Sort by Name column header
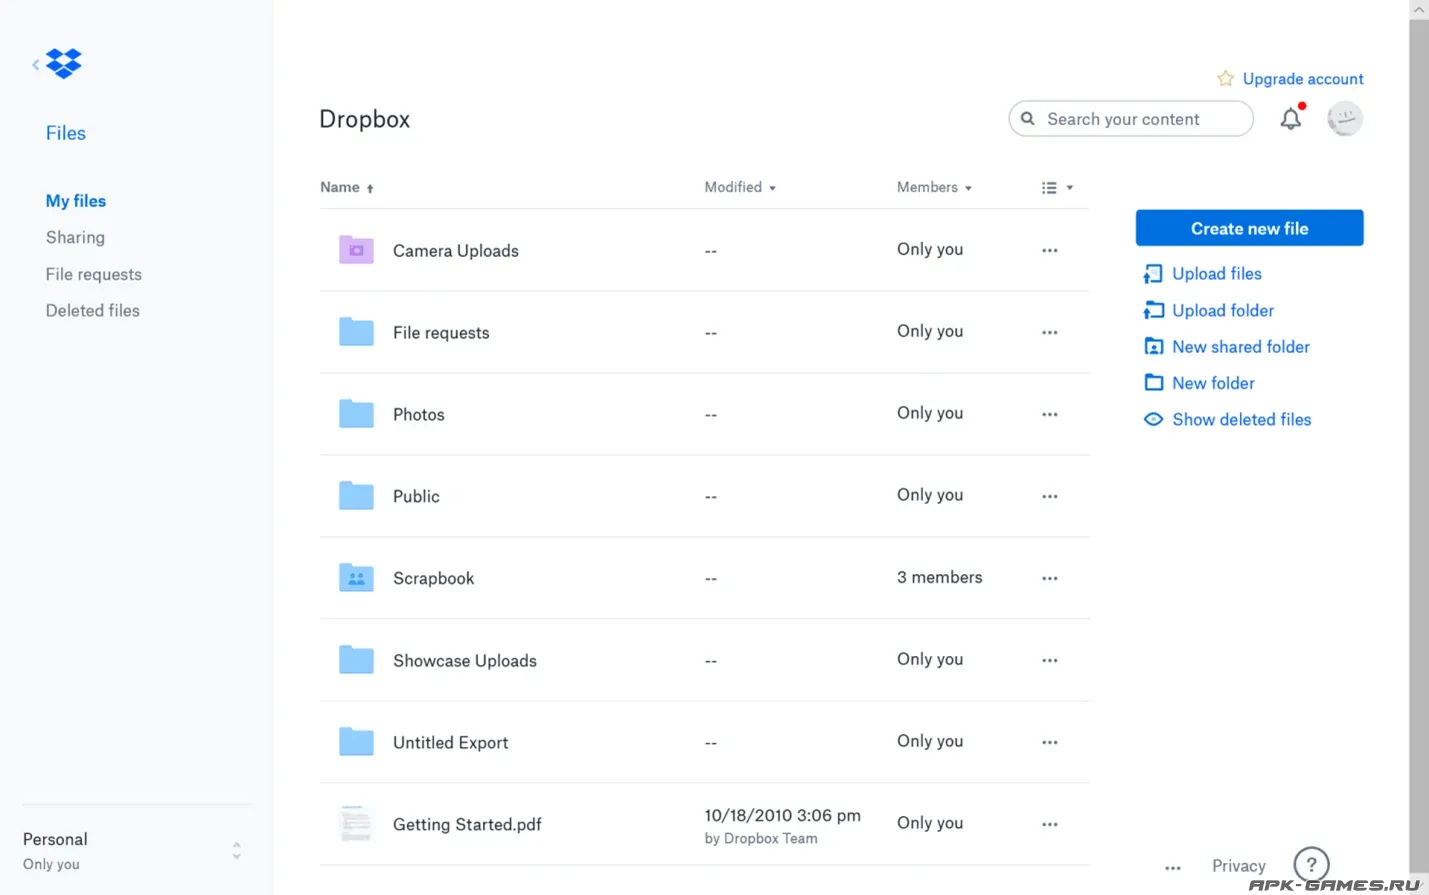 (x=347, y=187)
